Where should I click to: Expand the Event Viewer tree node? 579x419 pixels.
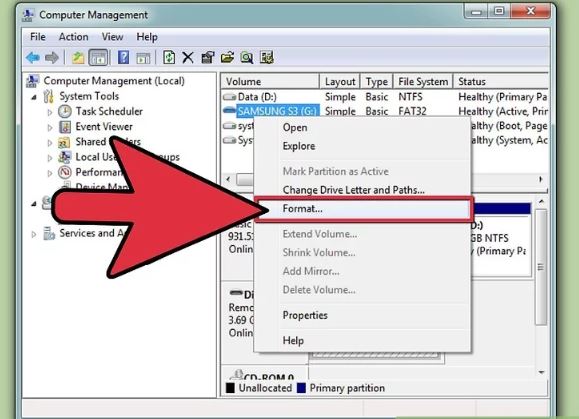click(50, 128)
